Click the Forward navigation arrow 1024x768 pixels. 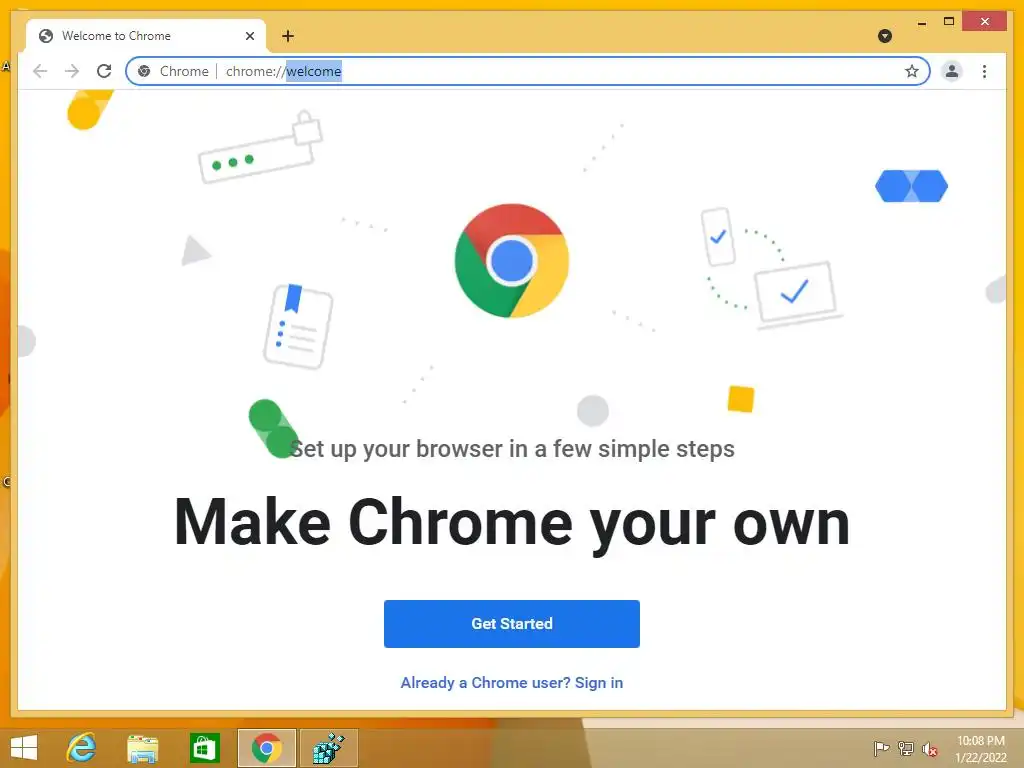coord(72,71)
